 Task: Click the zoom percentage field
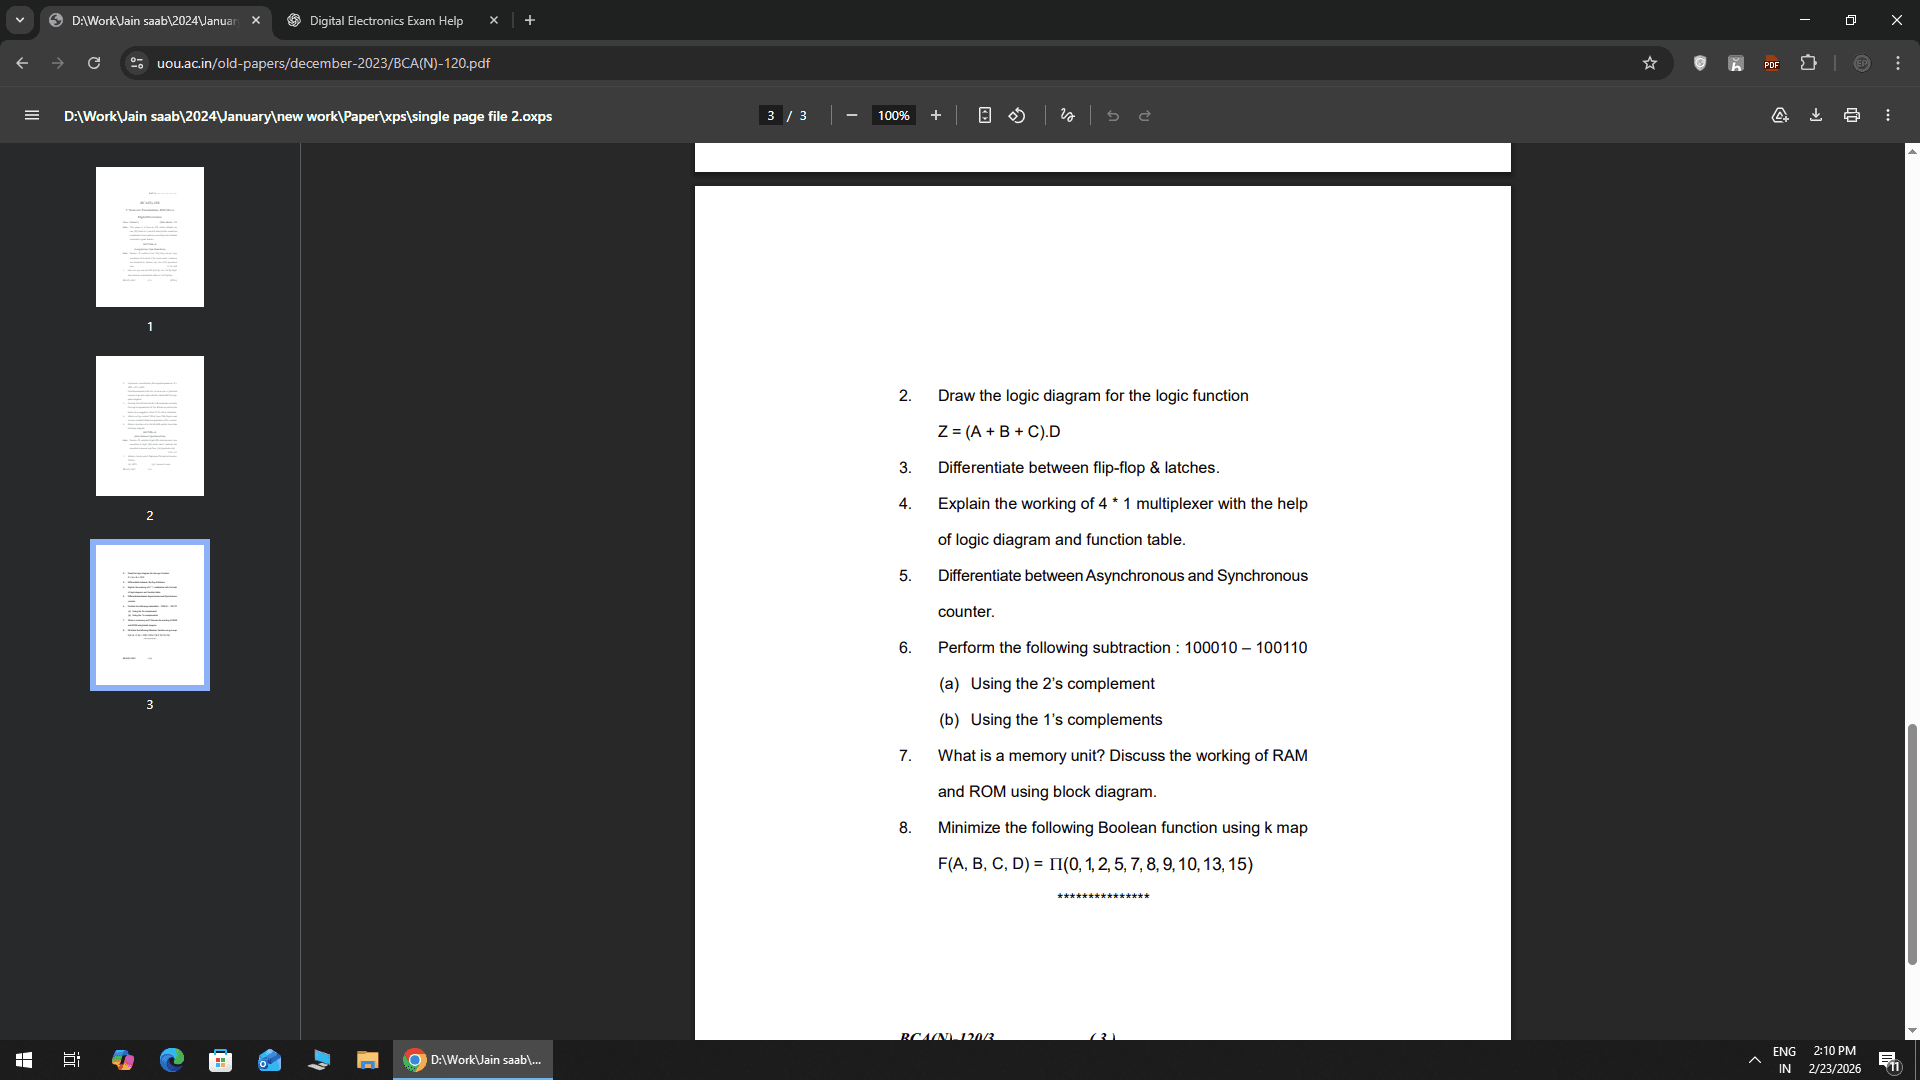[893, 116]
